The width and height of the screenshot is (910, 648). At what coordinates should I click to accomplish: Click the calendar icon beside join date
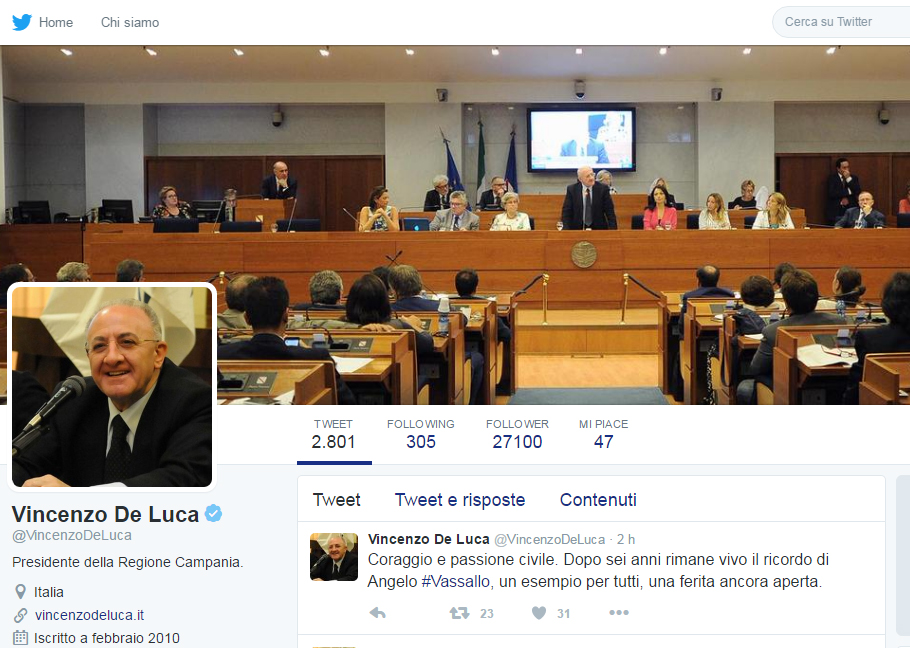20,638
